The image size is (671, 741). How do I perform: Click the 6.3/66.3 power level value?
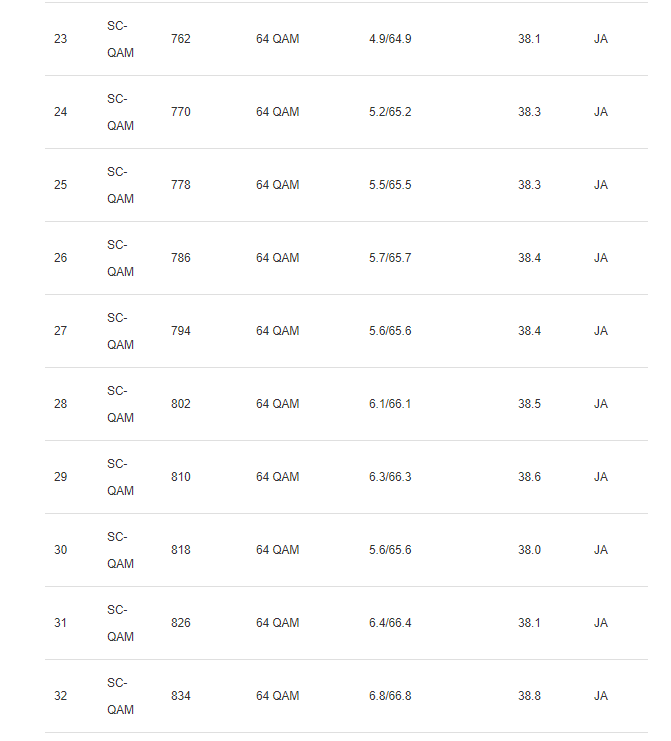click(390, 477)
